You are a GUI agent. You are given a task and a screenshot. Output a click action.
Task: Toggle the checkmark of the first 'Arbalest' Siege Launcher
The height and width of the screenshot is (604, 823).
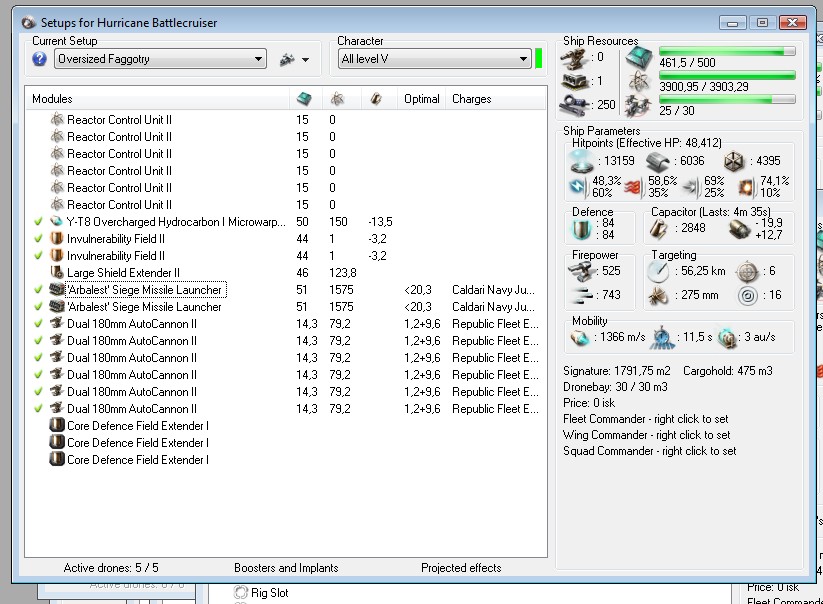click(x=38, y=290)
